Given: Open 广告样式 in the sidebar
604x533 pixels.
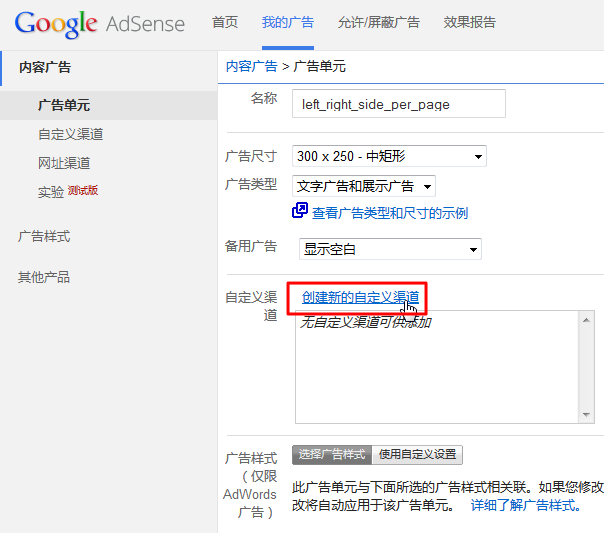Looking at the screenshot, I should (x=44, y=236).
